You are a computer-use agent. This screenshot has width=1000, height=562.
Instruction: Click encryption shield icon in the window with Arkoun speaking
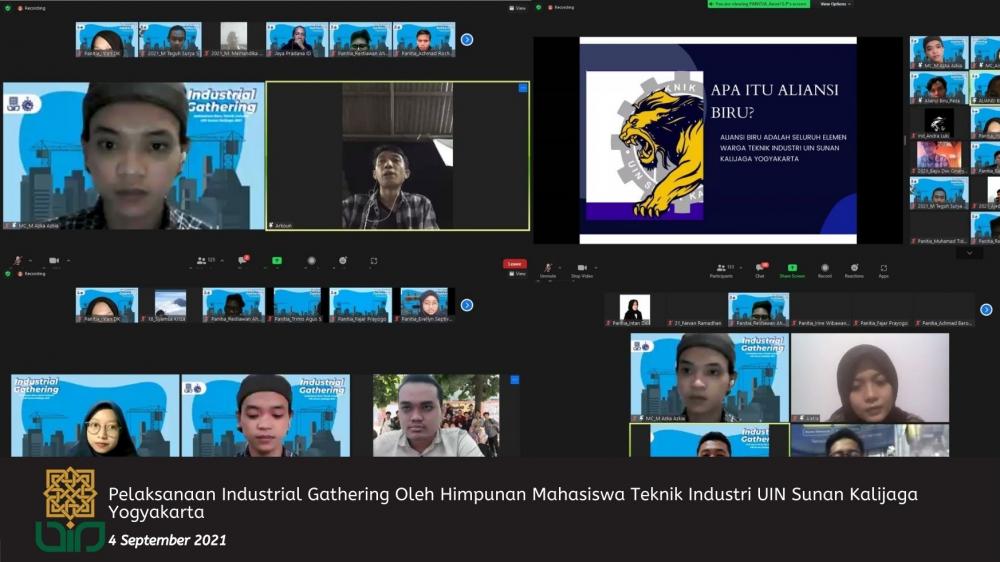tap(8, 8)
